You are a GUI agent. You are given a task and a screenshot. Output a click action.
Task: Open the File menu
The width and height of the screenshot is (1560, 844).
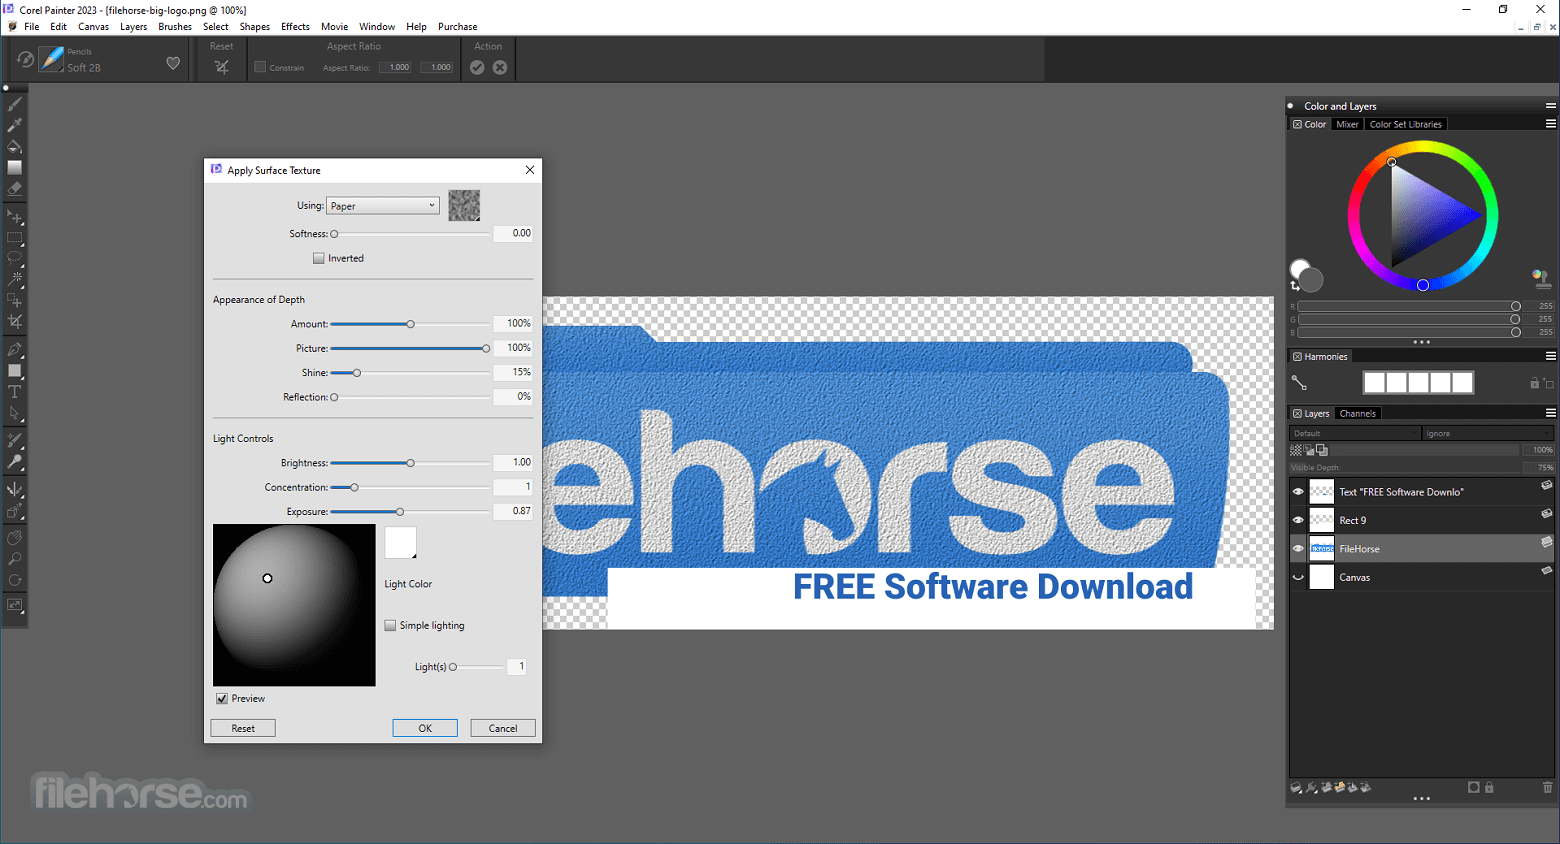32,27
